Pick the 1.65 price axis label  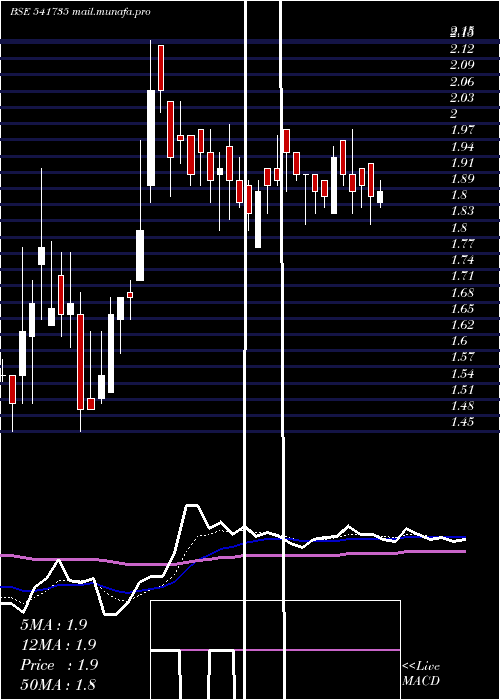462,308
